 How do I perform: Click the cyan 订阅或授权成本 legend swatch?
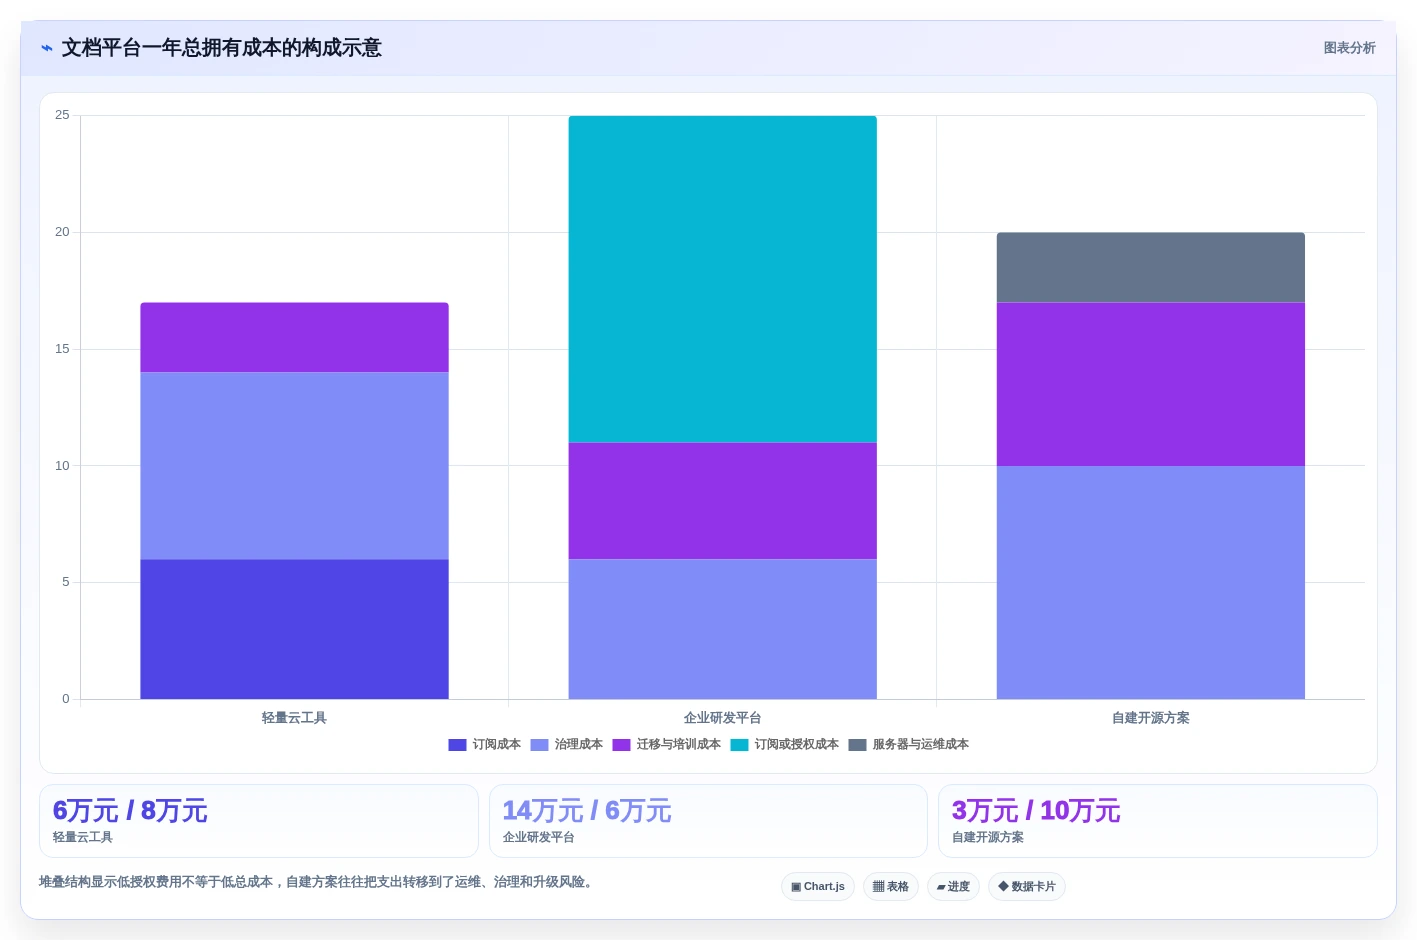pos(740,745)
